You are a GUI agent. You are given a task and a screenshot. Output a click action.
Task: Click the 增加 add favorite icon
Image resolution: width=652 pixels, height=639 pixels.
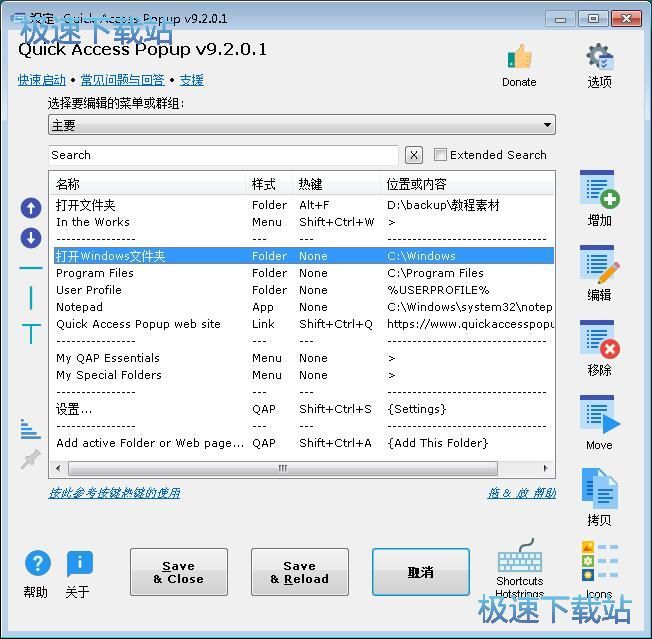click(599, 189)
